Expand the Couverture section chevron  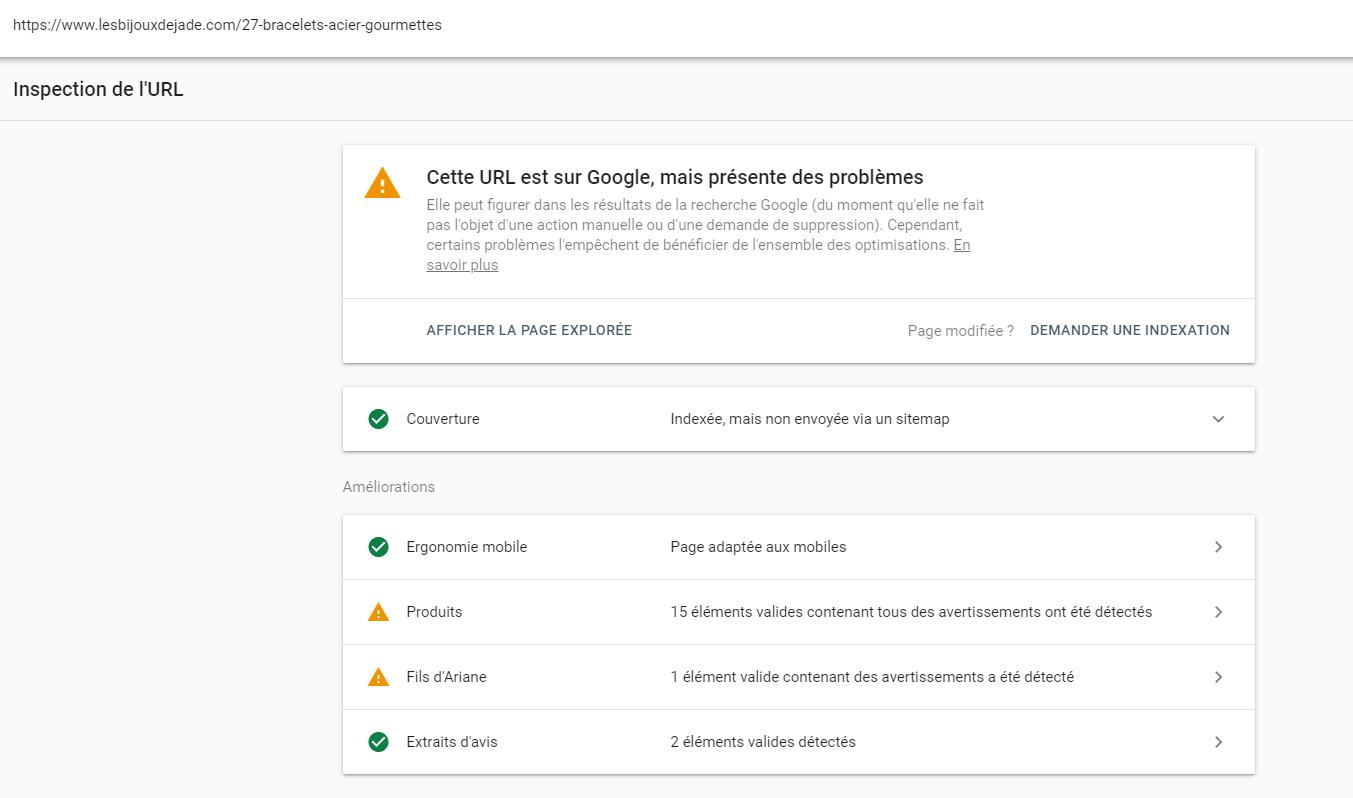(1218, 419)
